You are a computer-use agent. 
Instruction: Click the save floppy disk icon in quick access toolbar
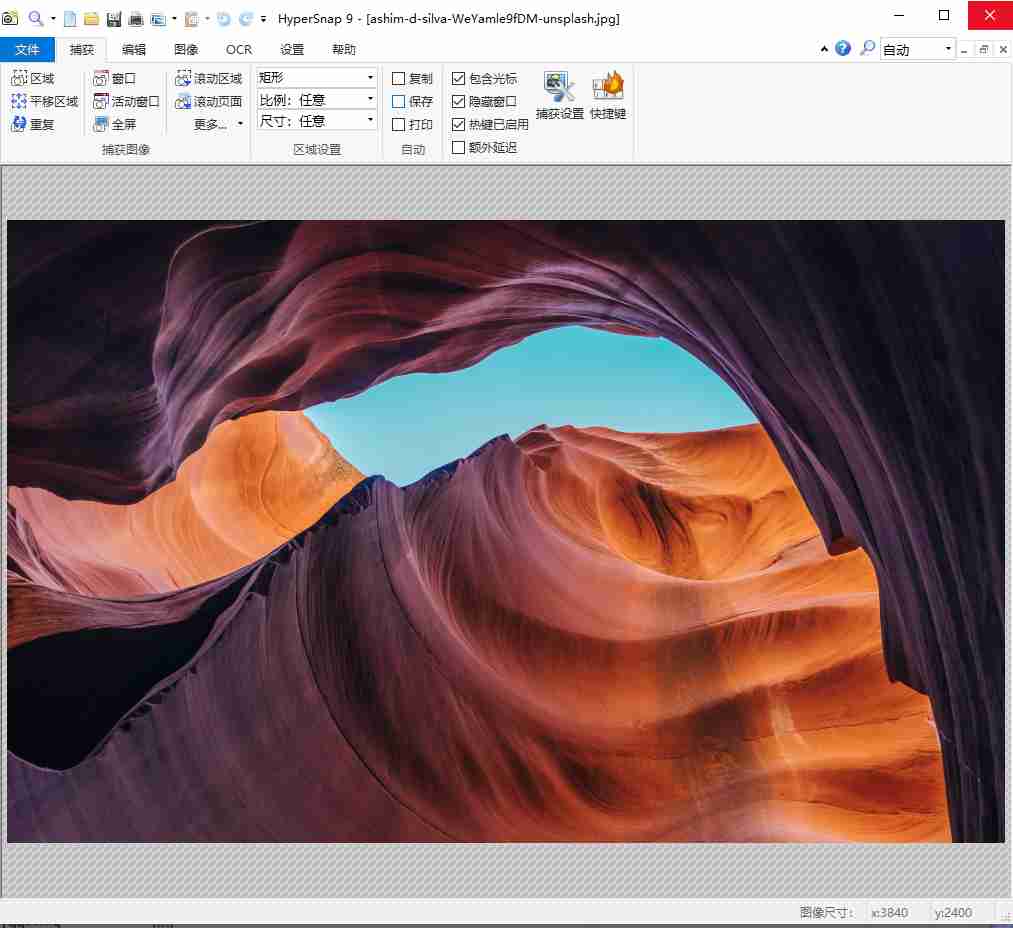click(114, 19)
